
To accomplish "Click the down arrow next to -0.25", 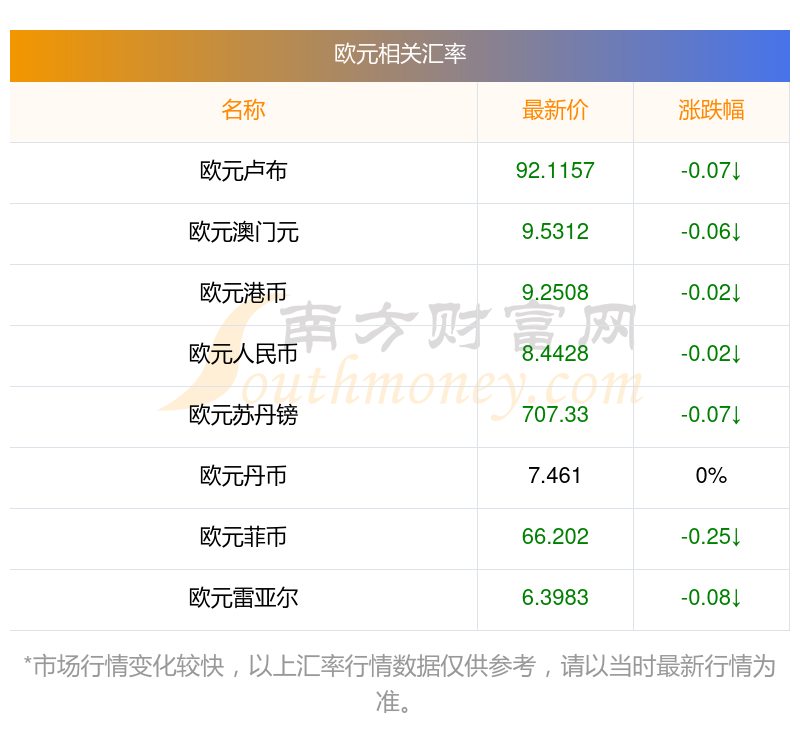I will [736, 537].
